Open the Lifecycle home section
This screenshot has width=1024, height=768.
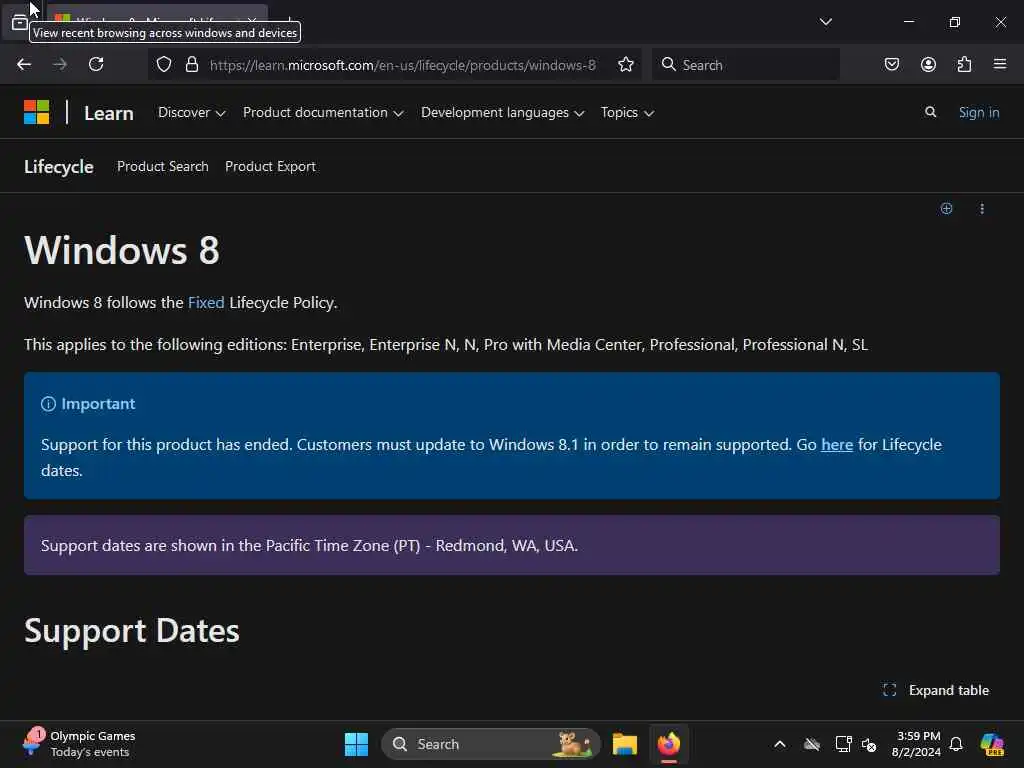(59, 167)
